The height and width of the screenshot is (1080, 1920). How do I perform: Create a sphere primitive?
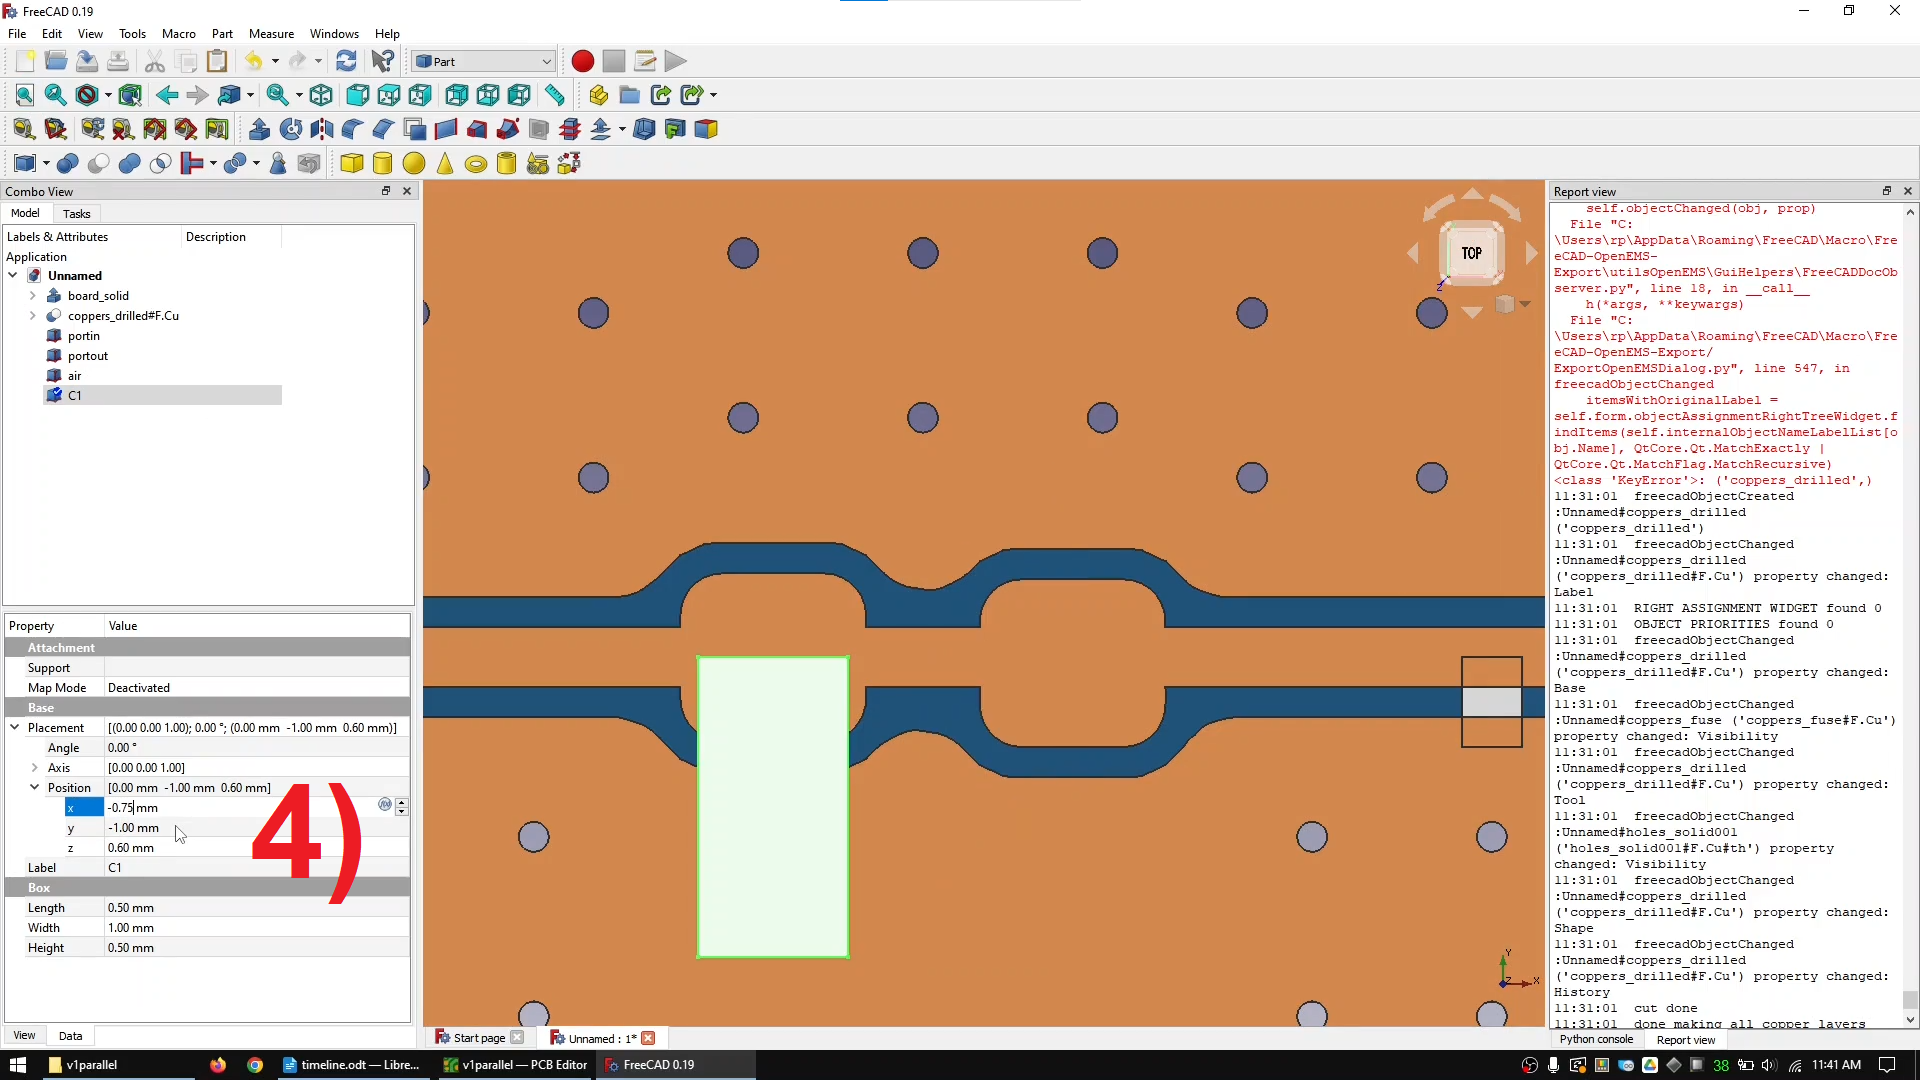coord(413,163)
